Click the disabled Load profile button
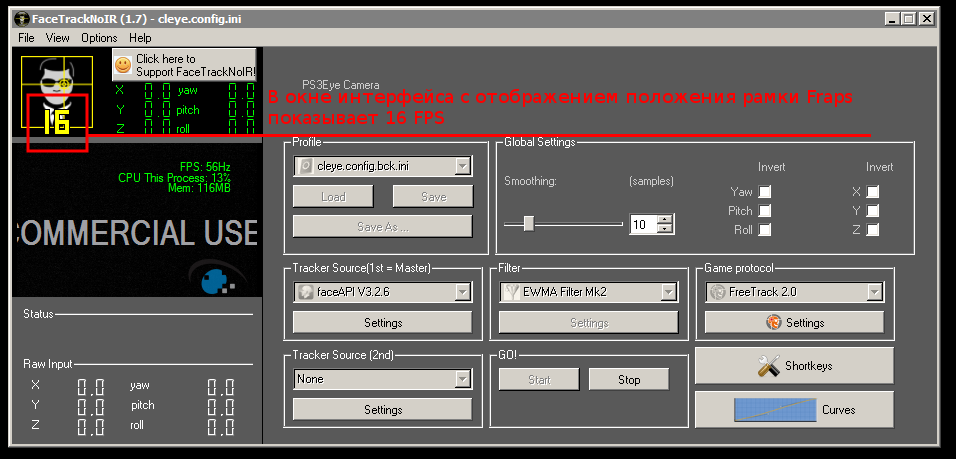The height and width of the screenshot is (459, 956). (x=333, y=197)
